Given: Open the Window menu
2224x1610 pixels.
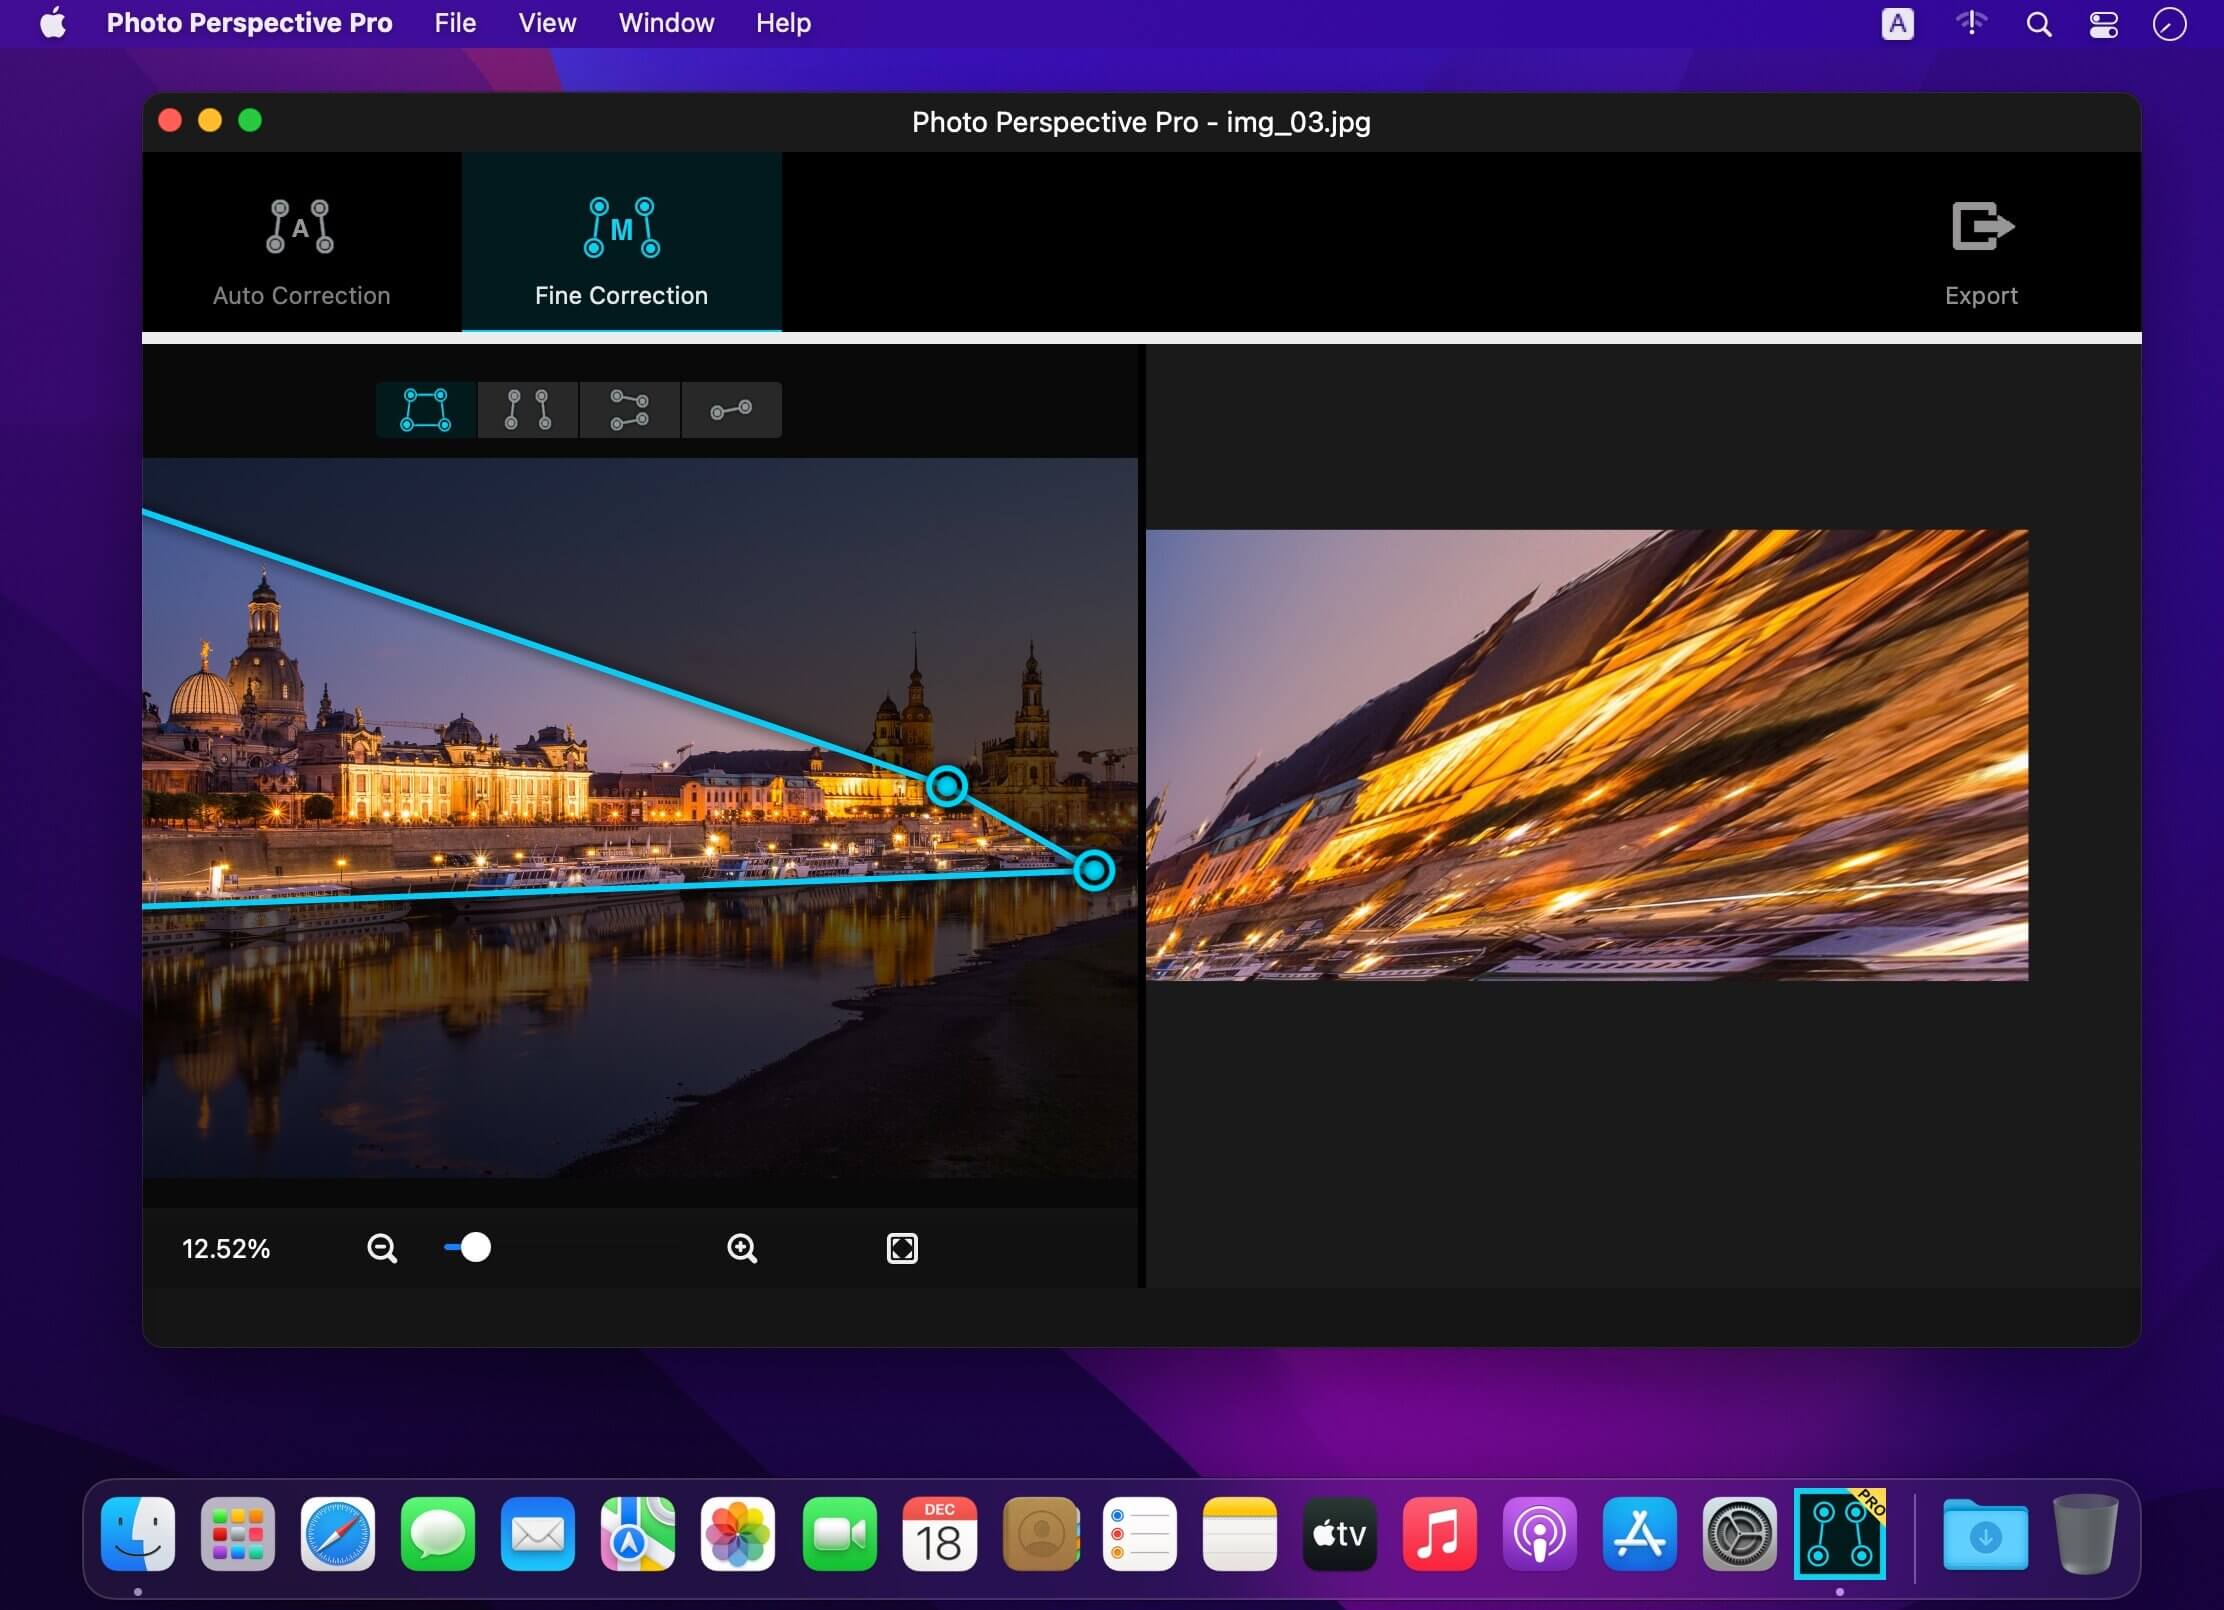Looking at the screenshot, I should click(666, 23).
